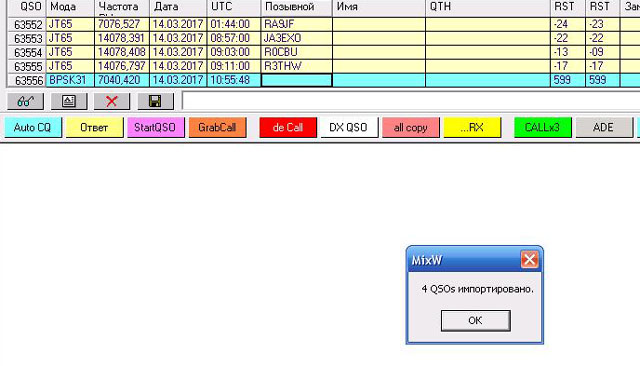Click the Позывной column header
Image resolution: width=640 pixels, height=366 pixels.
pyautogui.click(x=297, y=7)
